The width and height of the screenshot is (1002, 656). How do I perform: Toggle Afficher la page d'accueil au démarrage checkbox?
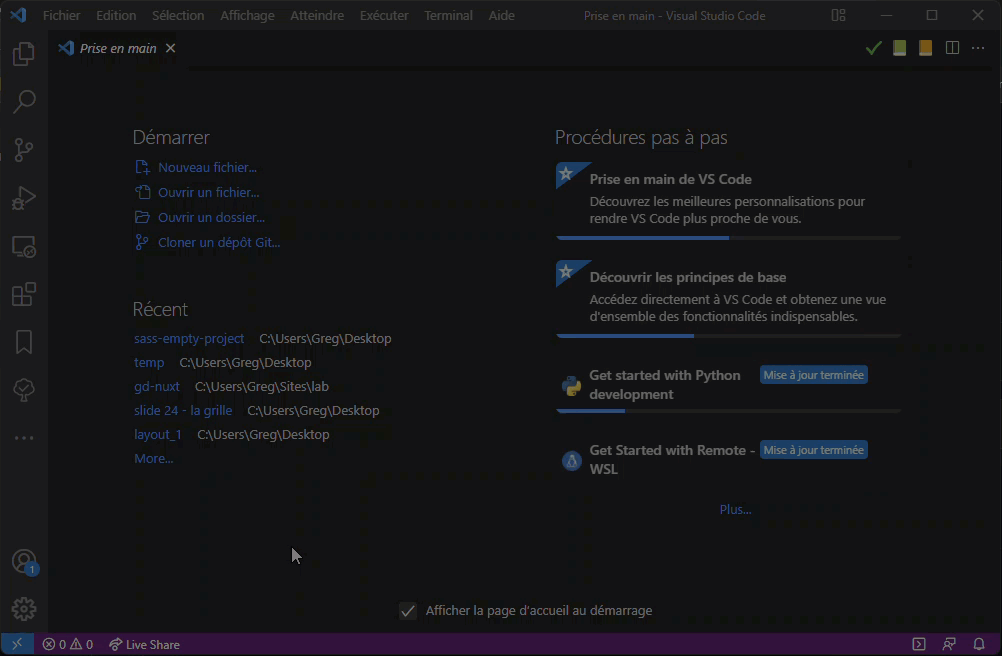point(408,611)
